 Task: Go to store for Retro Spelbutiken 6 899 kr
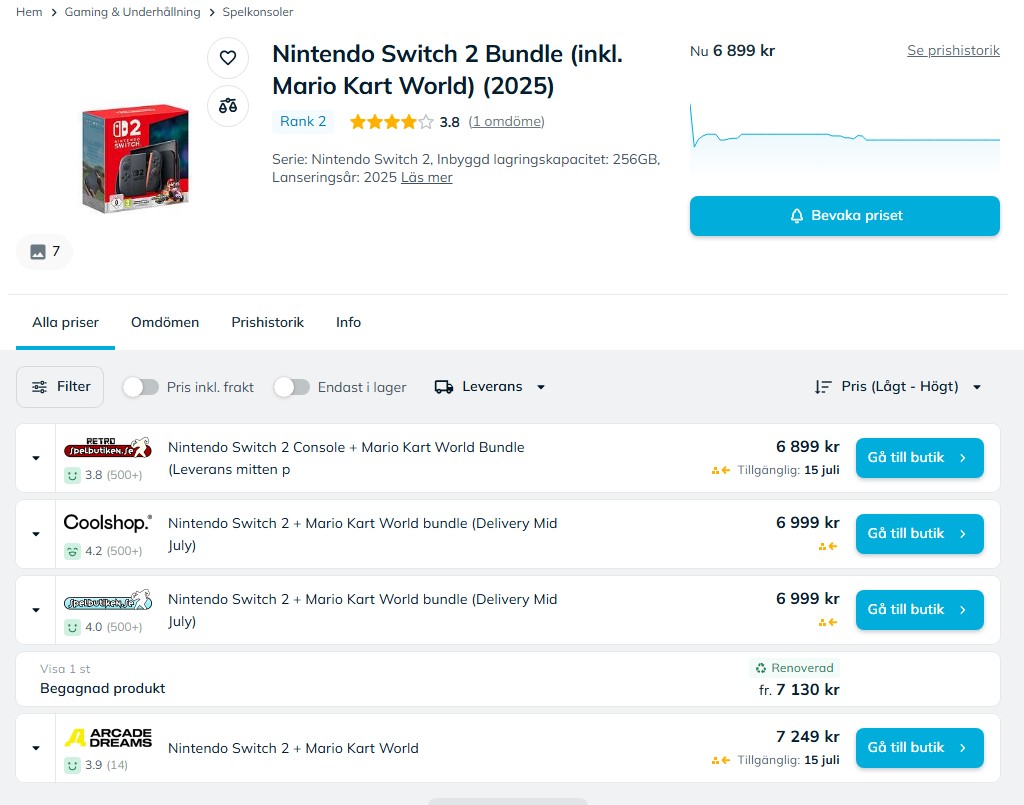click(x=920, y=458)
